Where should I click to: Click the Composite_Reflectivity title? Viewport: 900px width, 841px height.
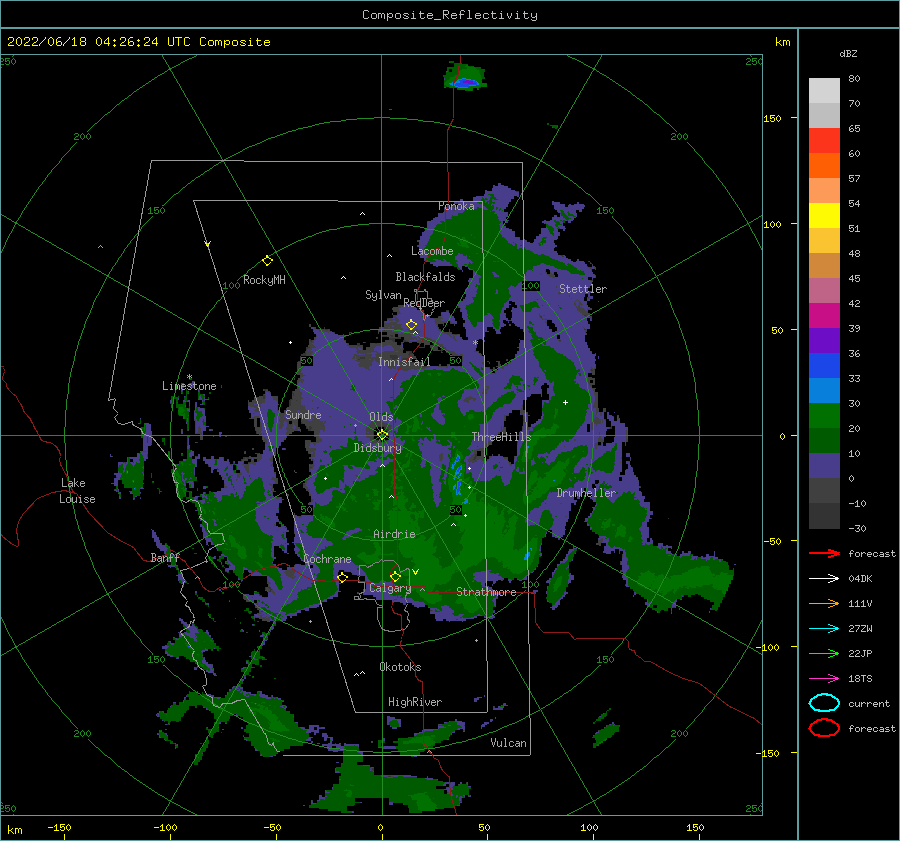click(449, 15)
